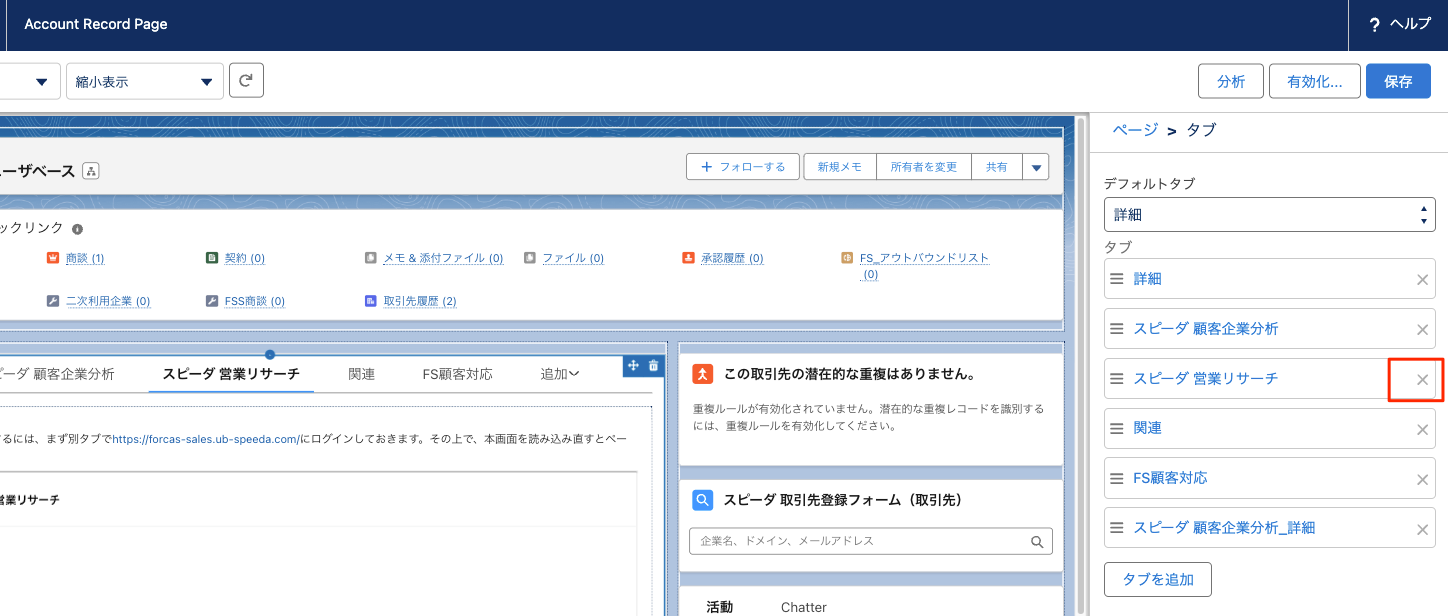
Task: Open the 縮小表示 view dropdown
Action: [x=144, y=82]
